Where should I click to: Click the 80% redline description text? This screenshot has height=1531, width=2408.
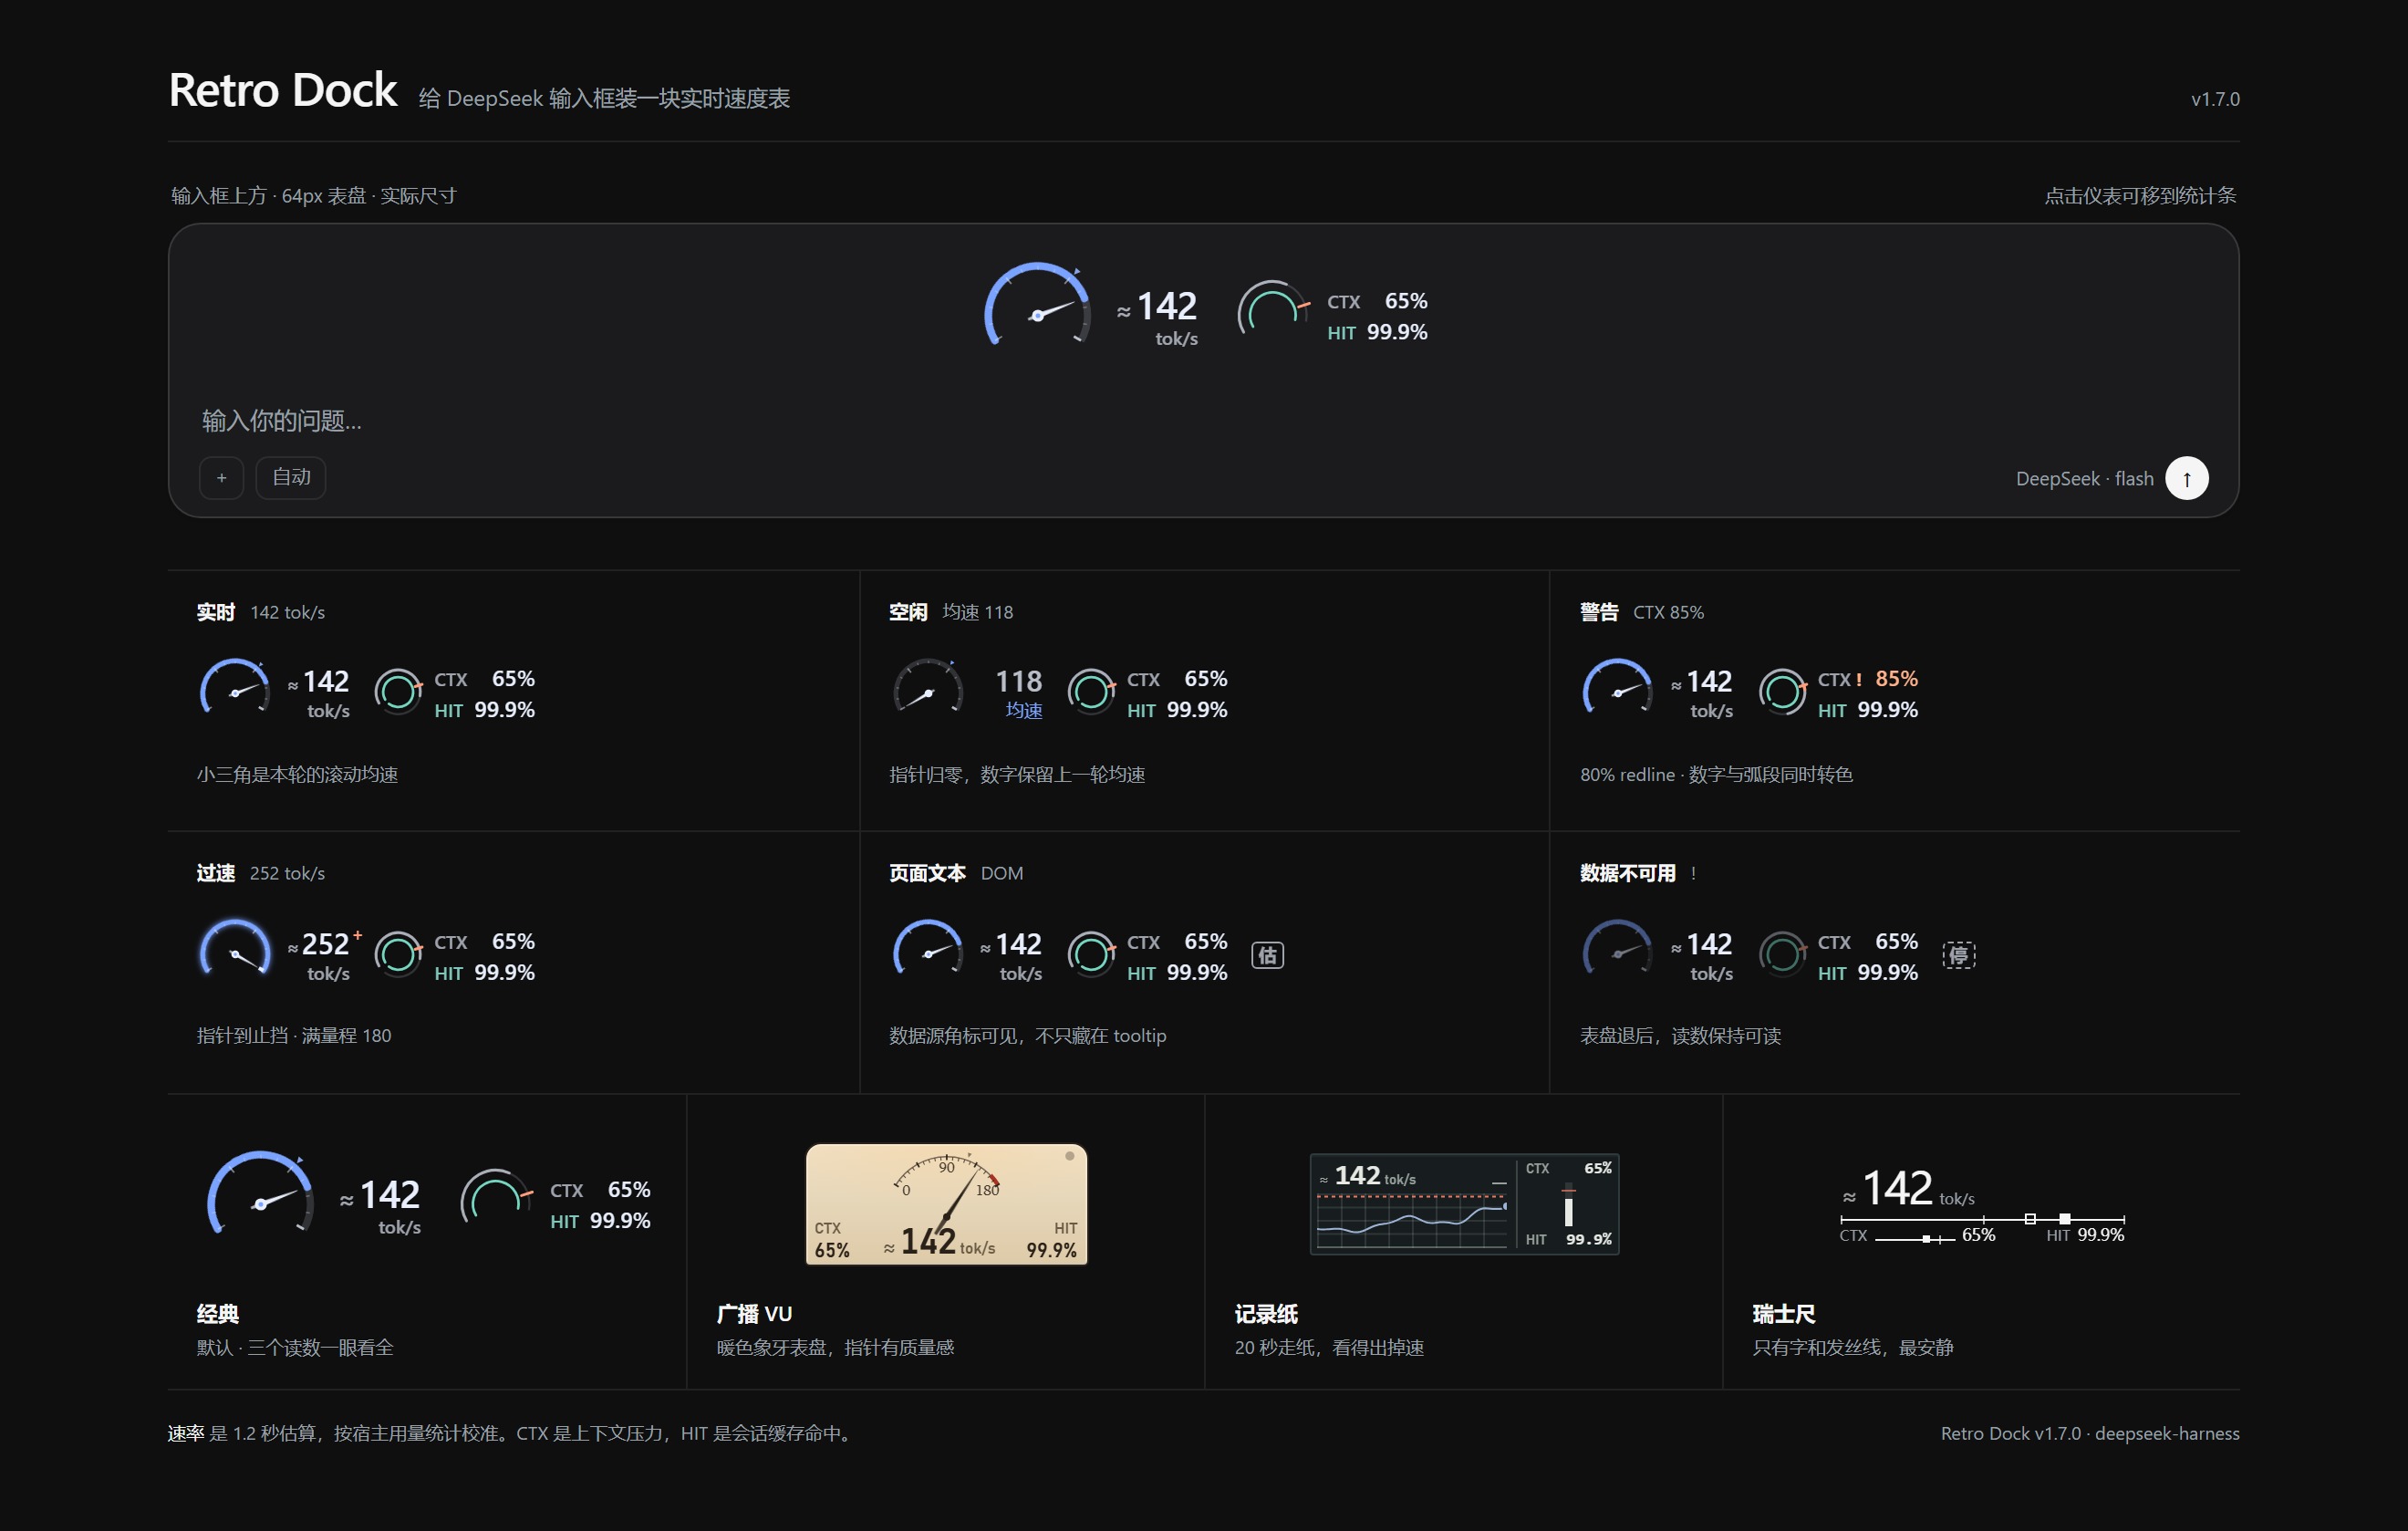click(1716, 775)
